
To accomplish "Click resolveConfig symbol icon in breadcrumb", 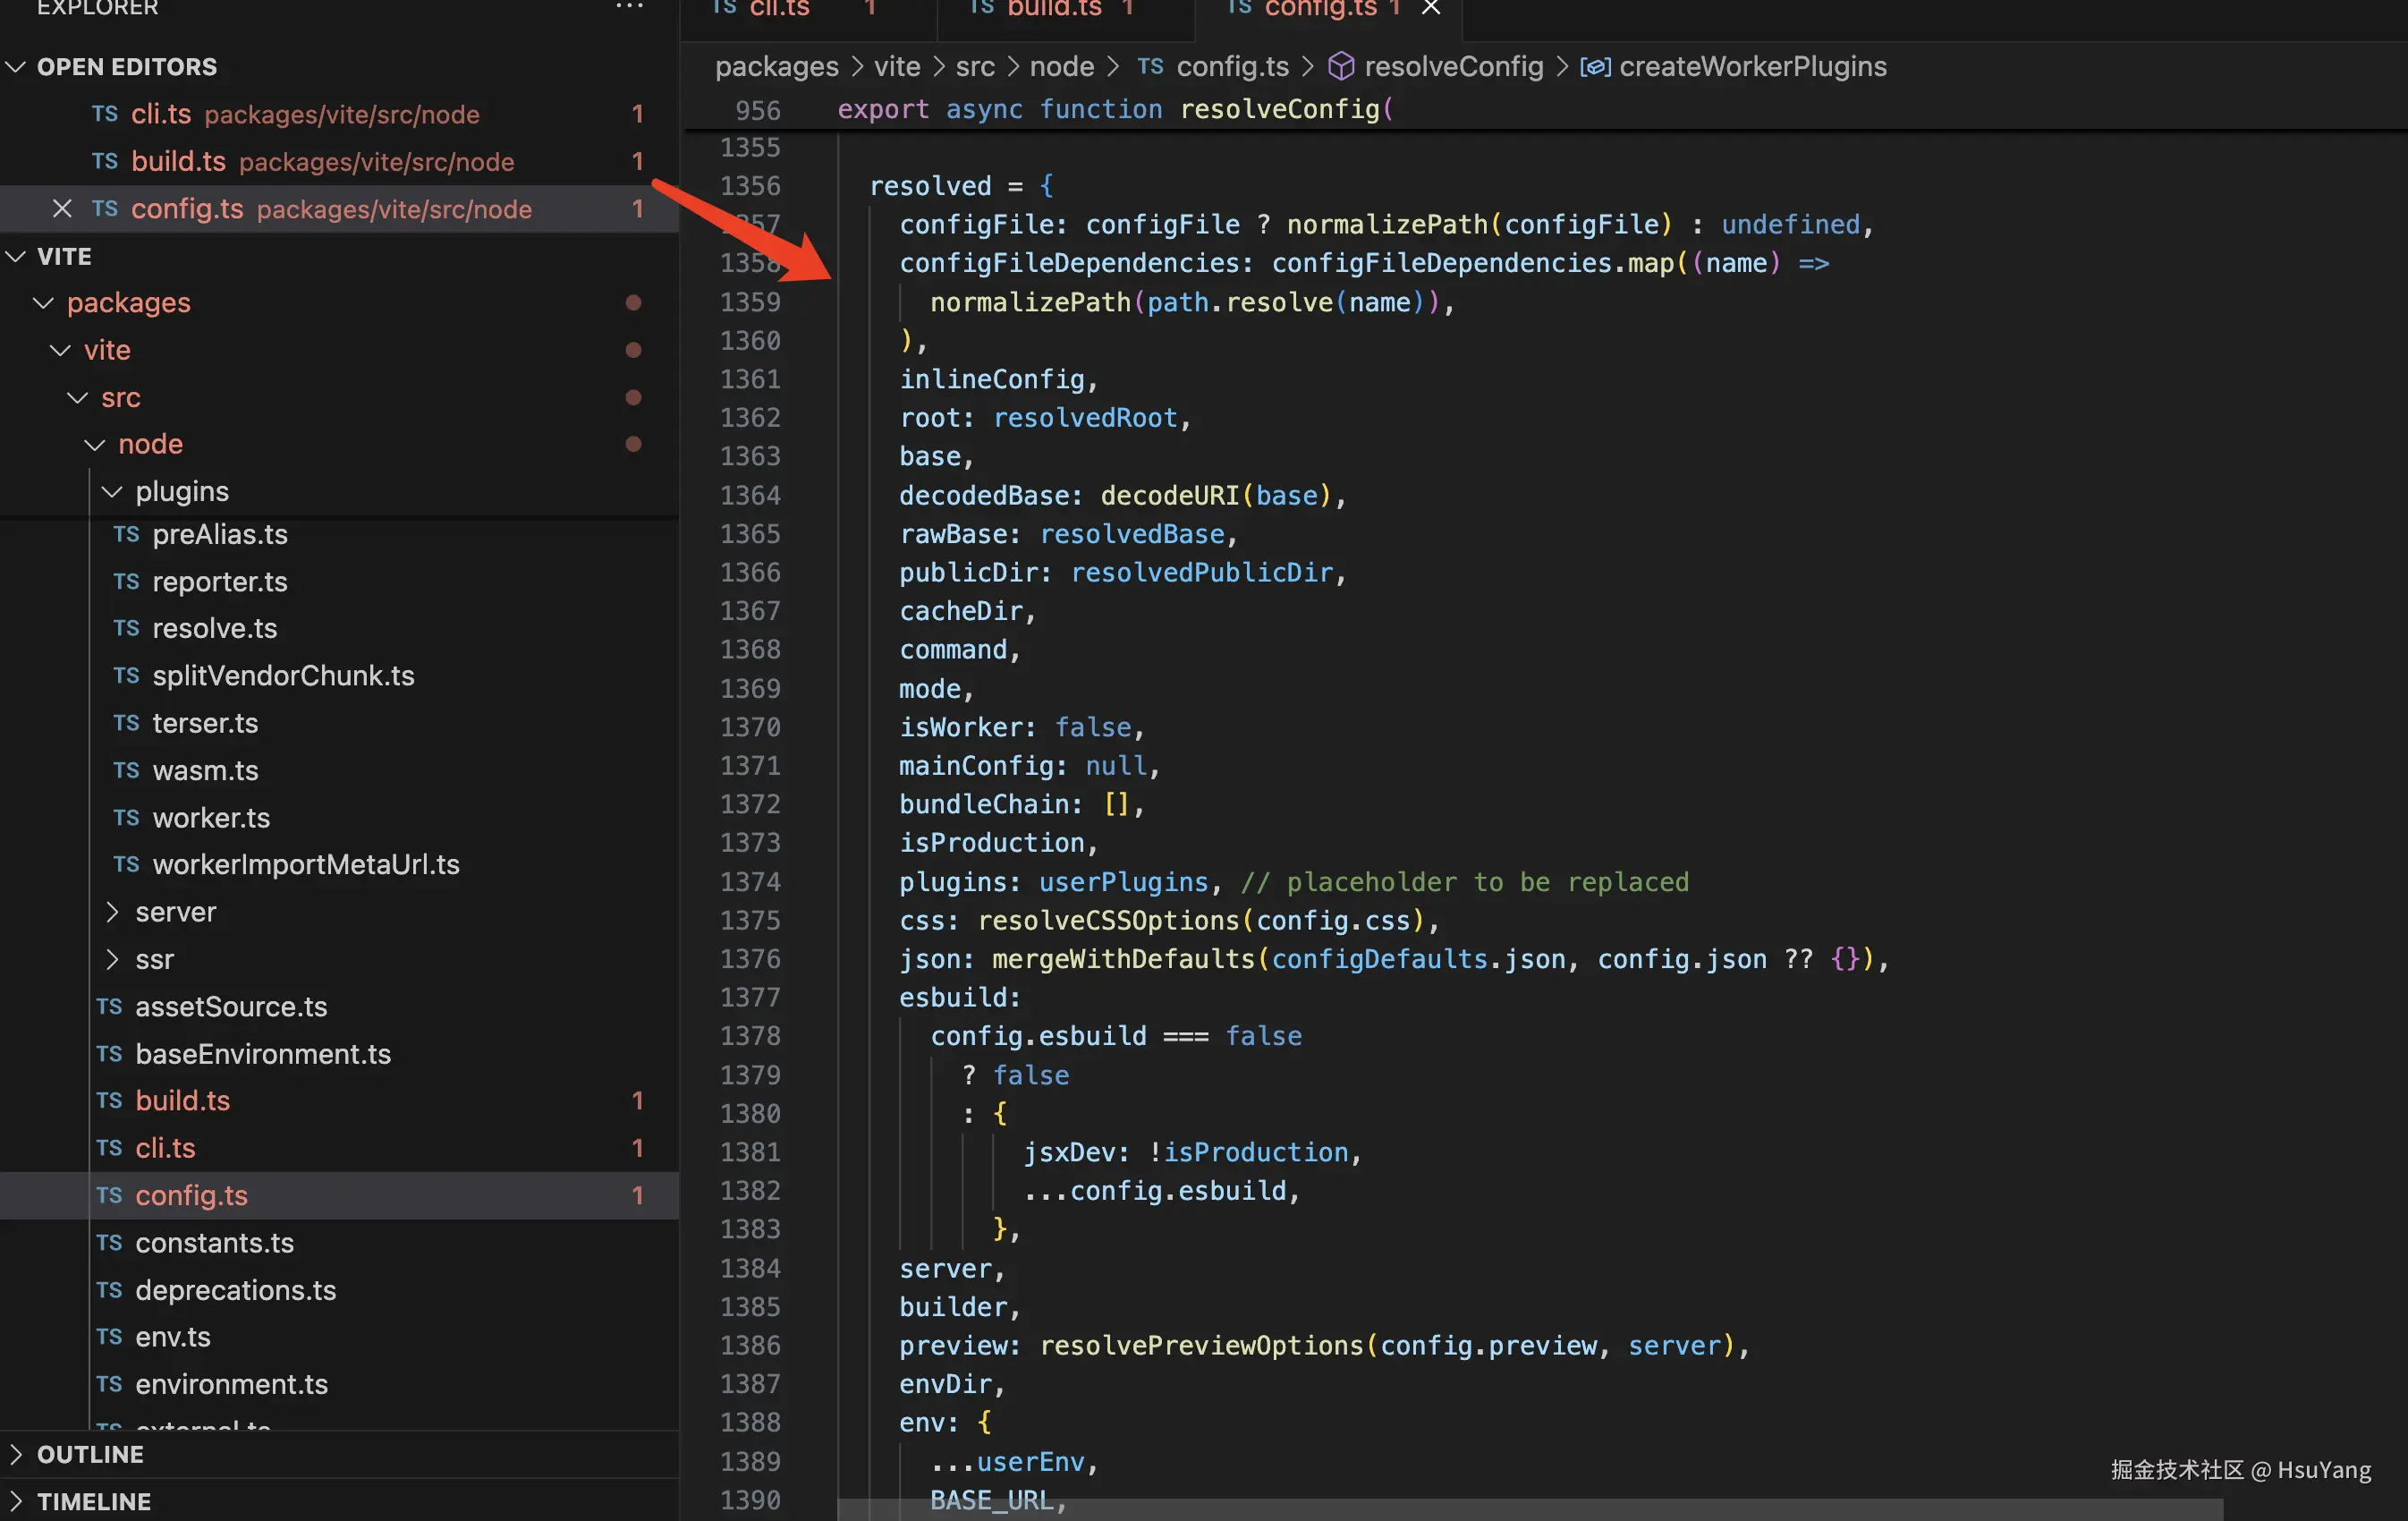I will click(x=1340, y=67).
